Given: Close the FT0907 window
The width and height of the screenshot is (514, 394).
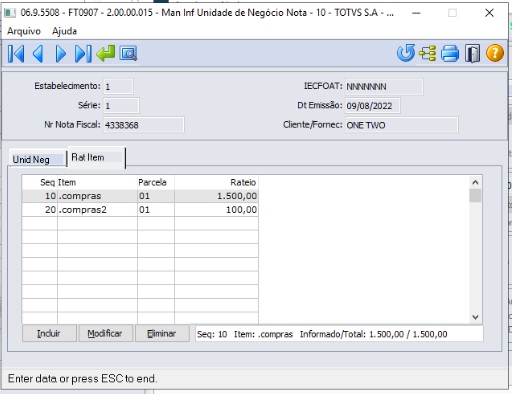Looking at the screenshot, I should [x=489, y=13].
